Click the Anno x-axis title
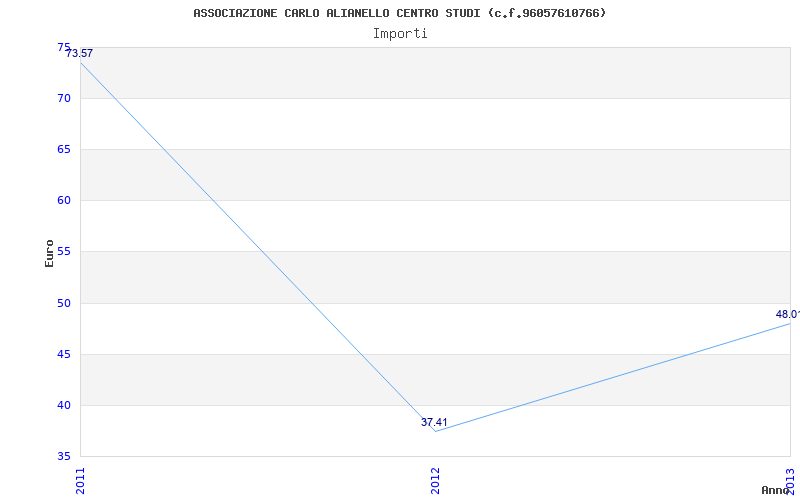800x500 pixels. click(775, 490)
